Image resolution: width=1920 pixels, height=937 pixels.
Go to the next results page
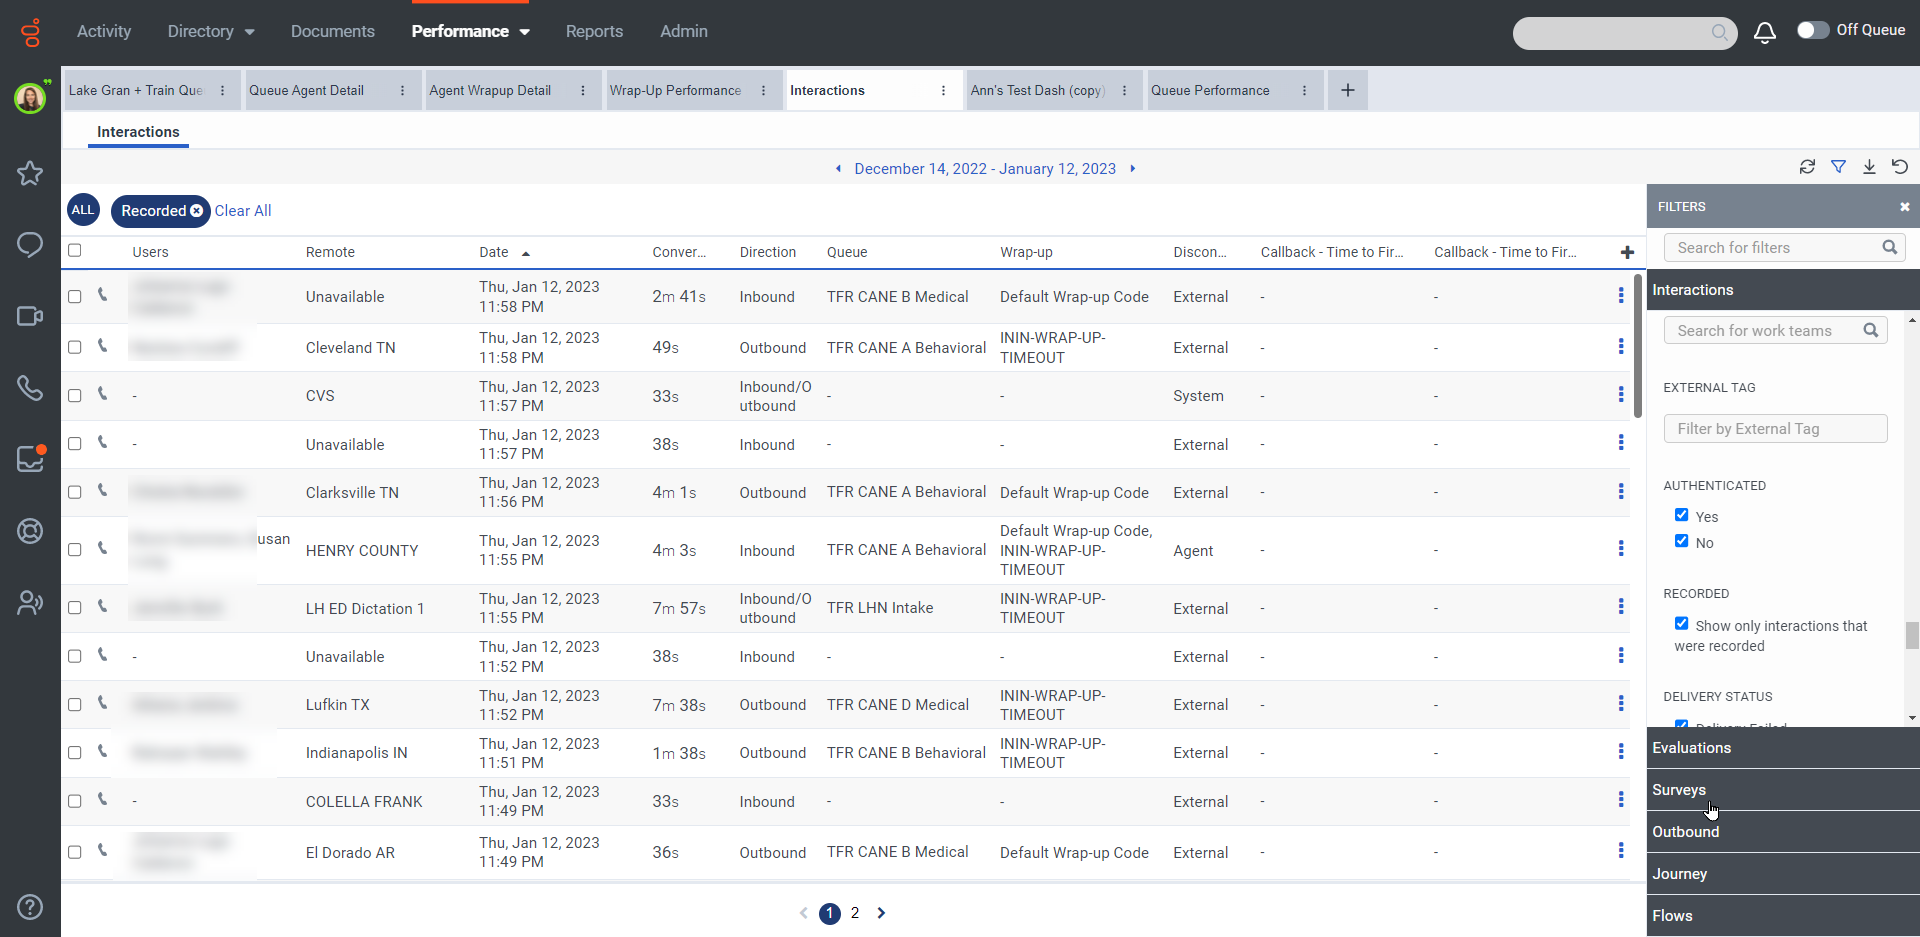pos(881,913)
